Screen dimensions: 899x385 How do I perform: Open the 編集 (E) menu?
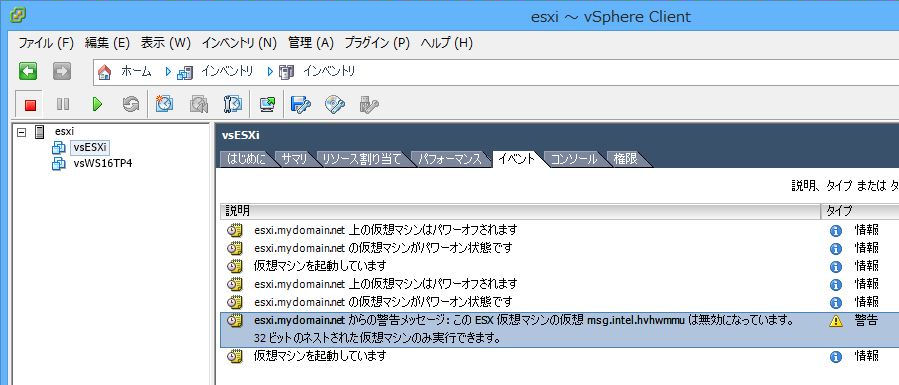pos(107,43)
